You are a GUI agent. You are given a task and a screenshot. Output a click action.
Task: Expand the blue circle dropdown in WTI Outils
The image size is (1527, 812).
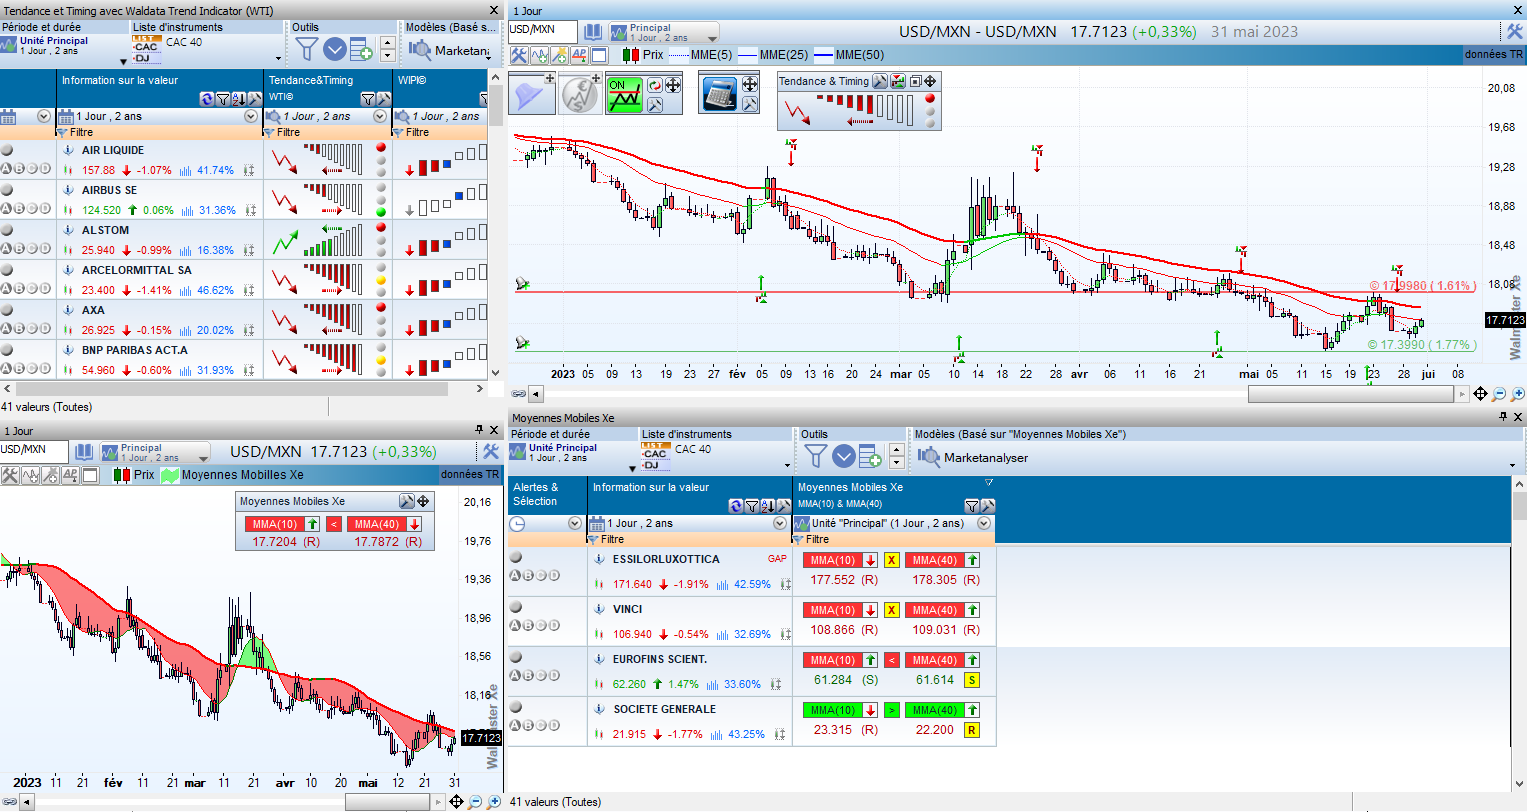click(335, 48)
